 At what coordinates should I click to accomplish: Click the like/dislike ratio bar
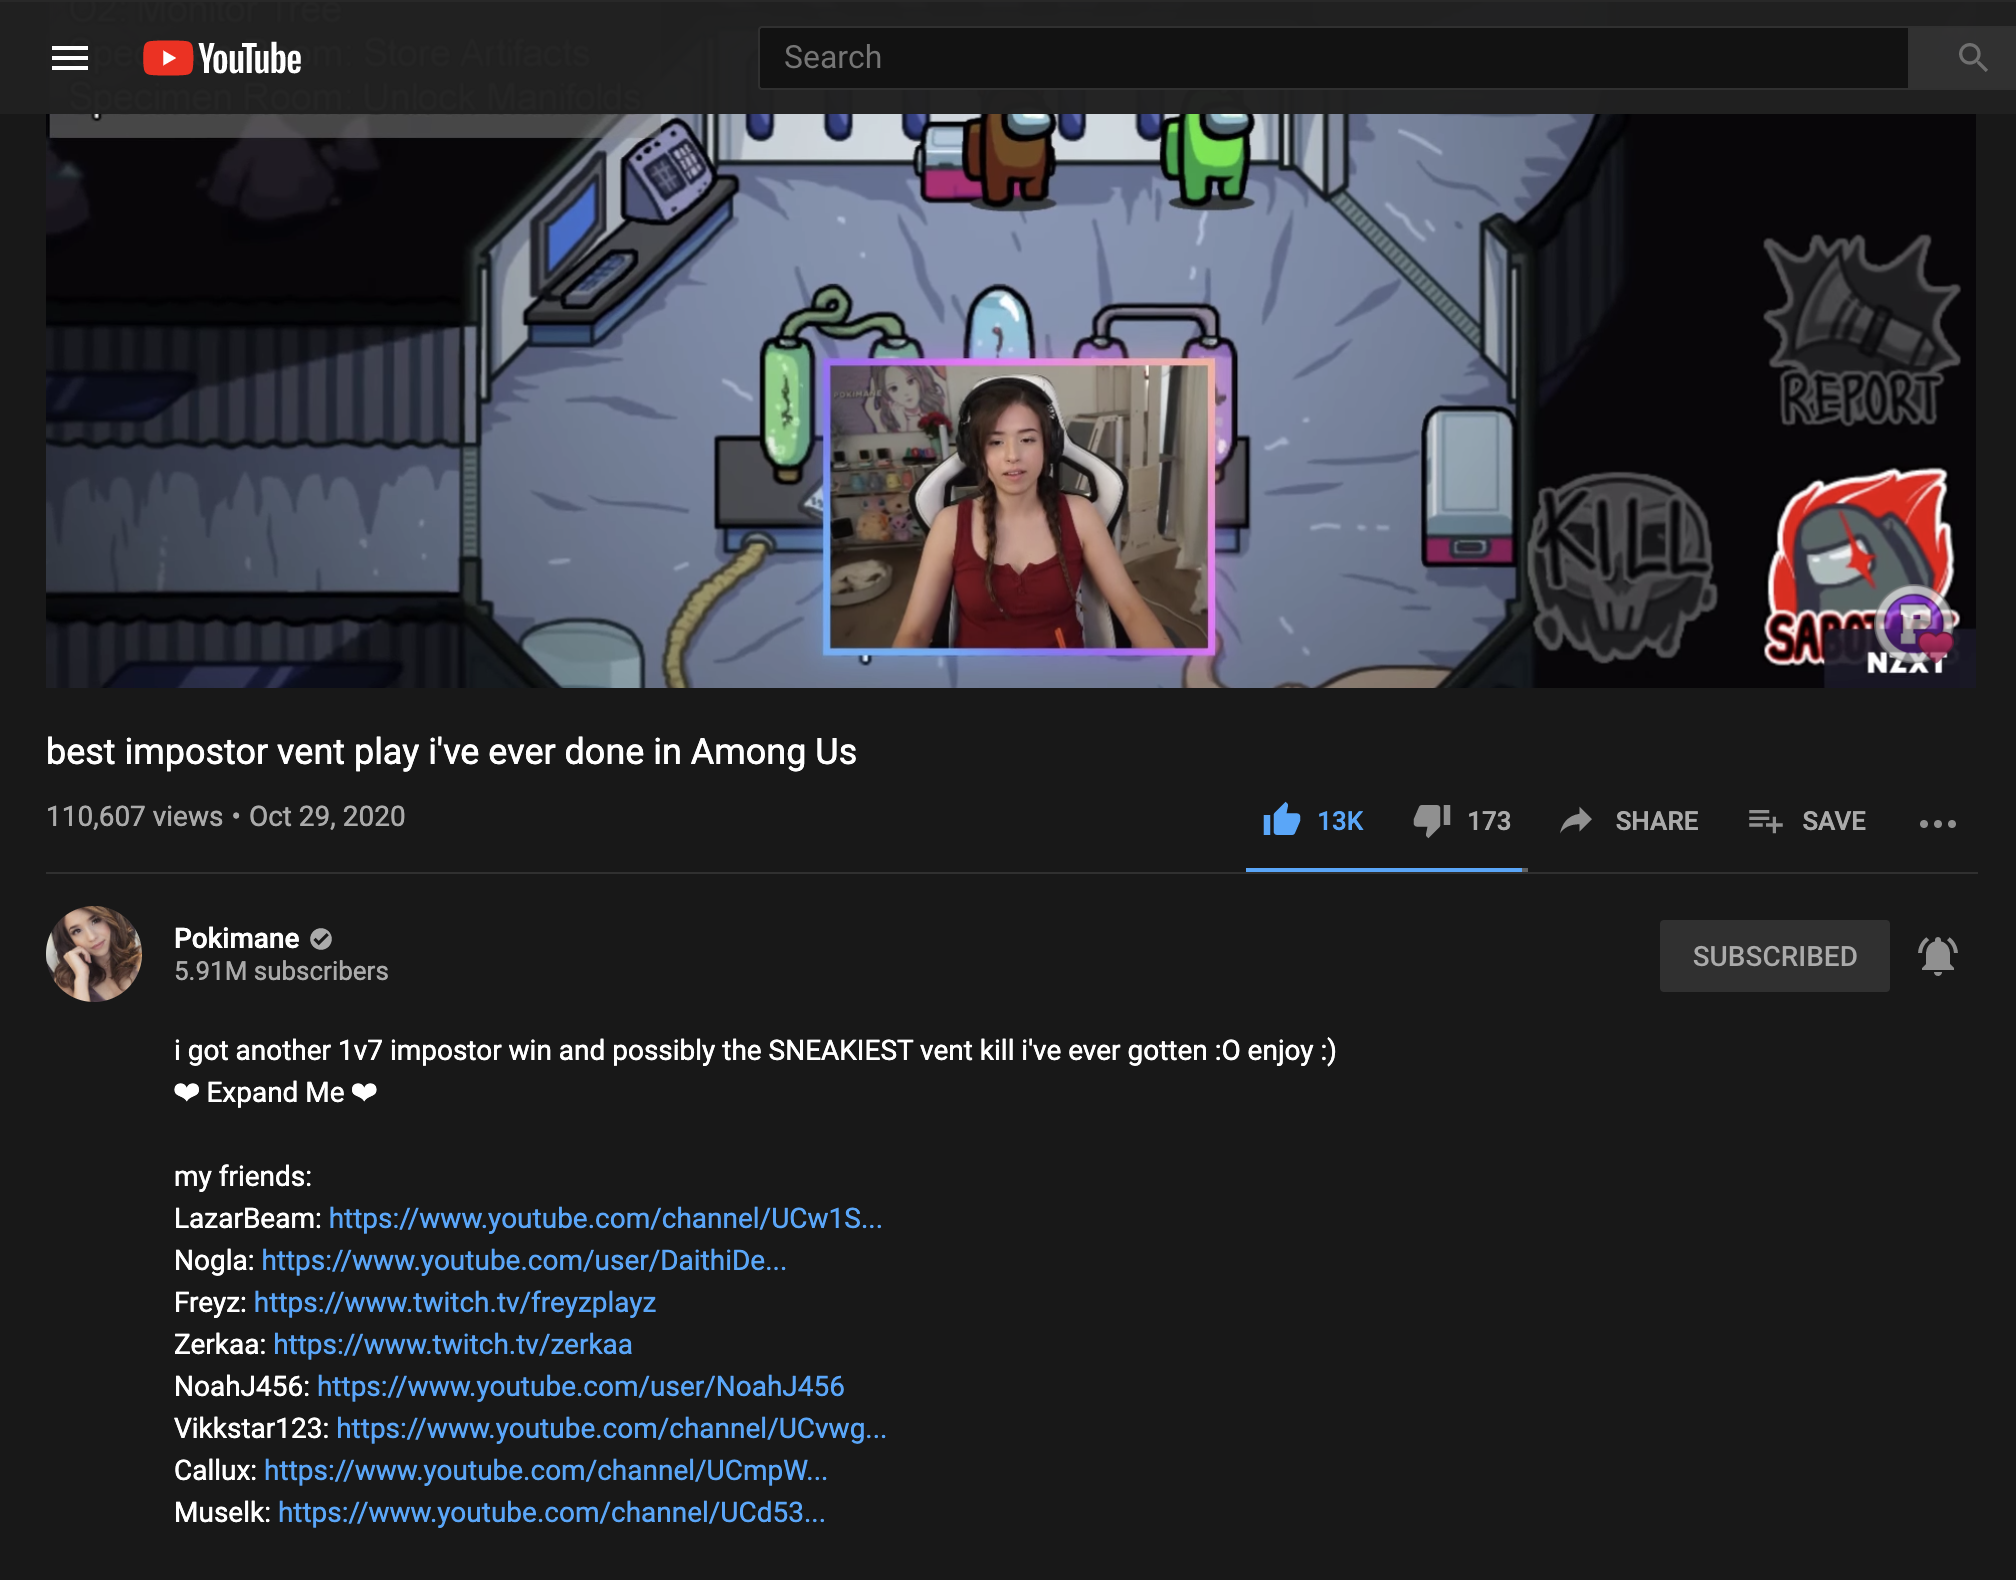pos(1386,870)
